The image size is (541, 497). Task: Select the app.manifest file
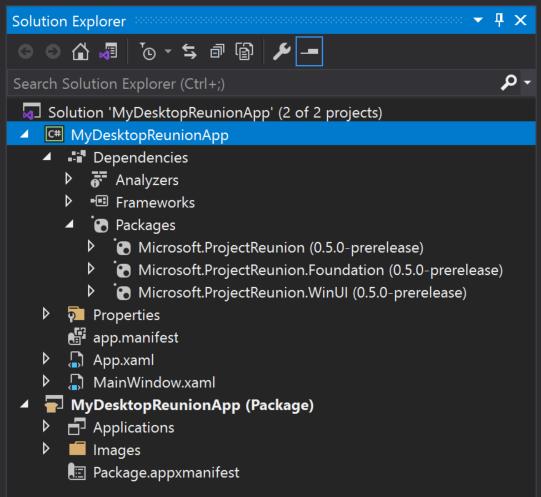[124, 337]
